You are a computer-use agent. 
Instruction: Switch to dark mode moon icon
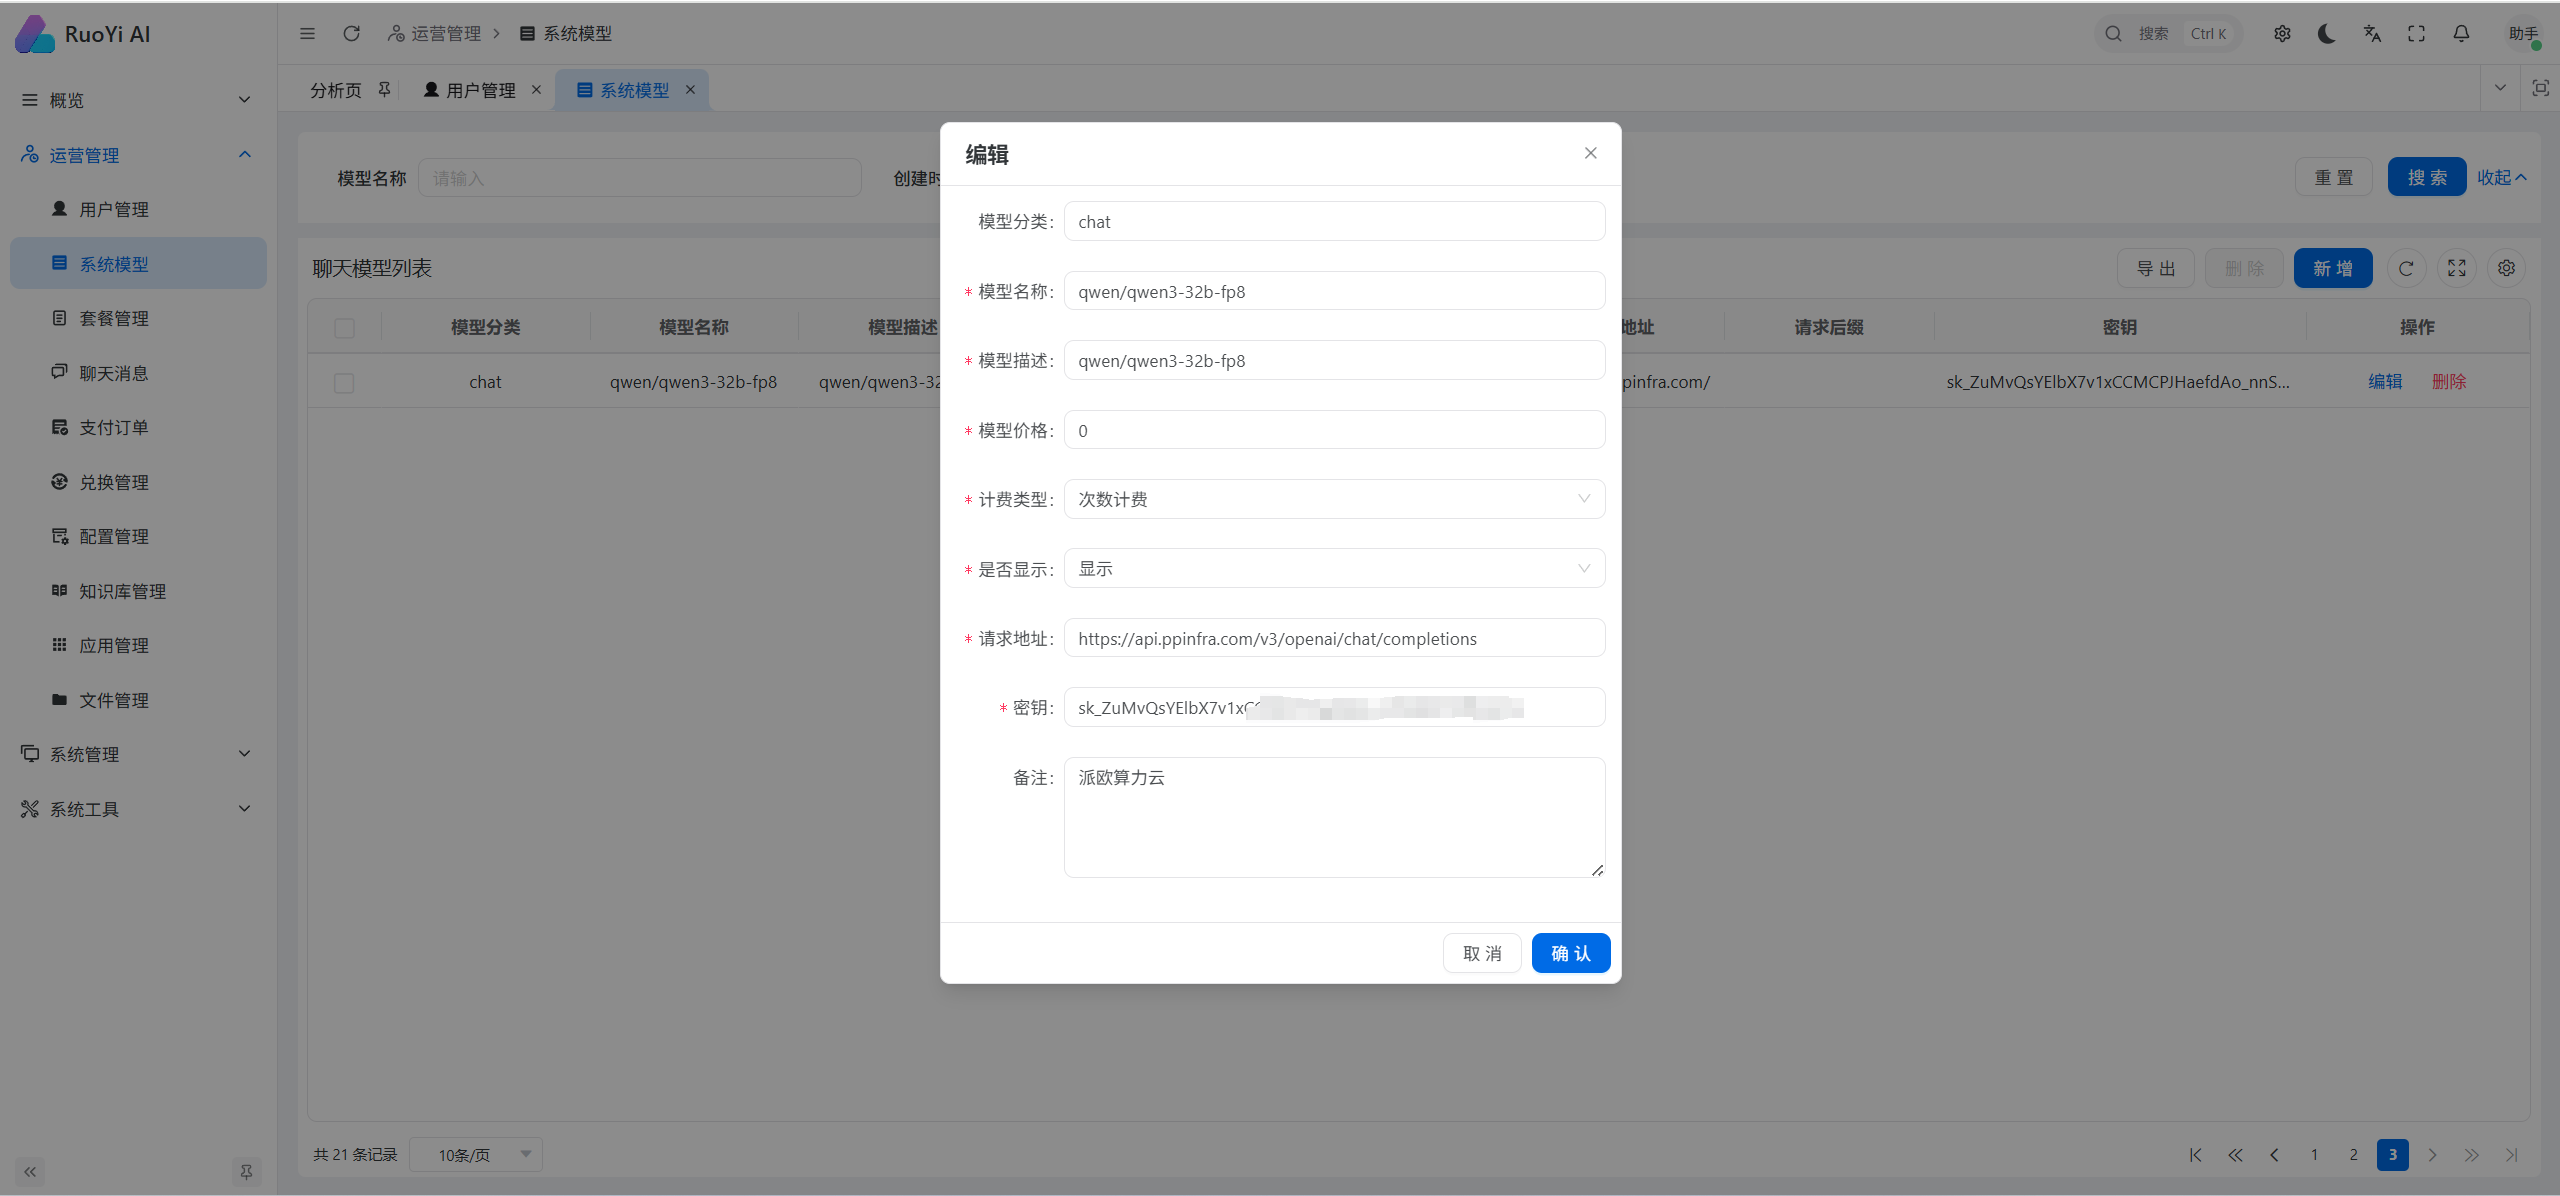point(2327,33)
